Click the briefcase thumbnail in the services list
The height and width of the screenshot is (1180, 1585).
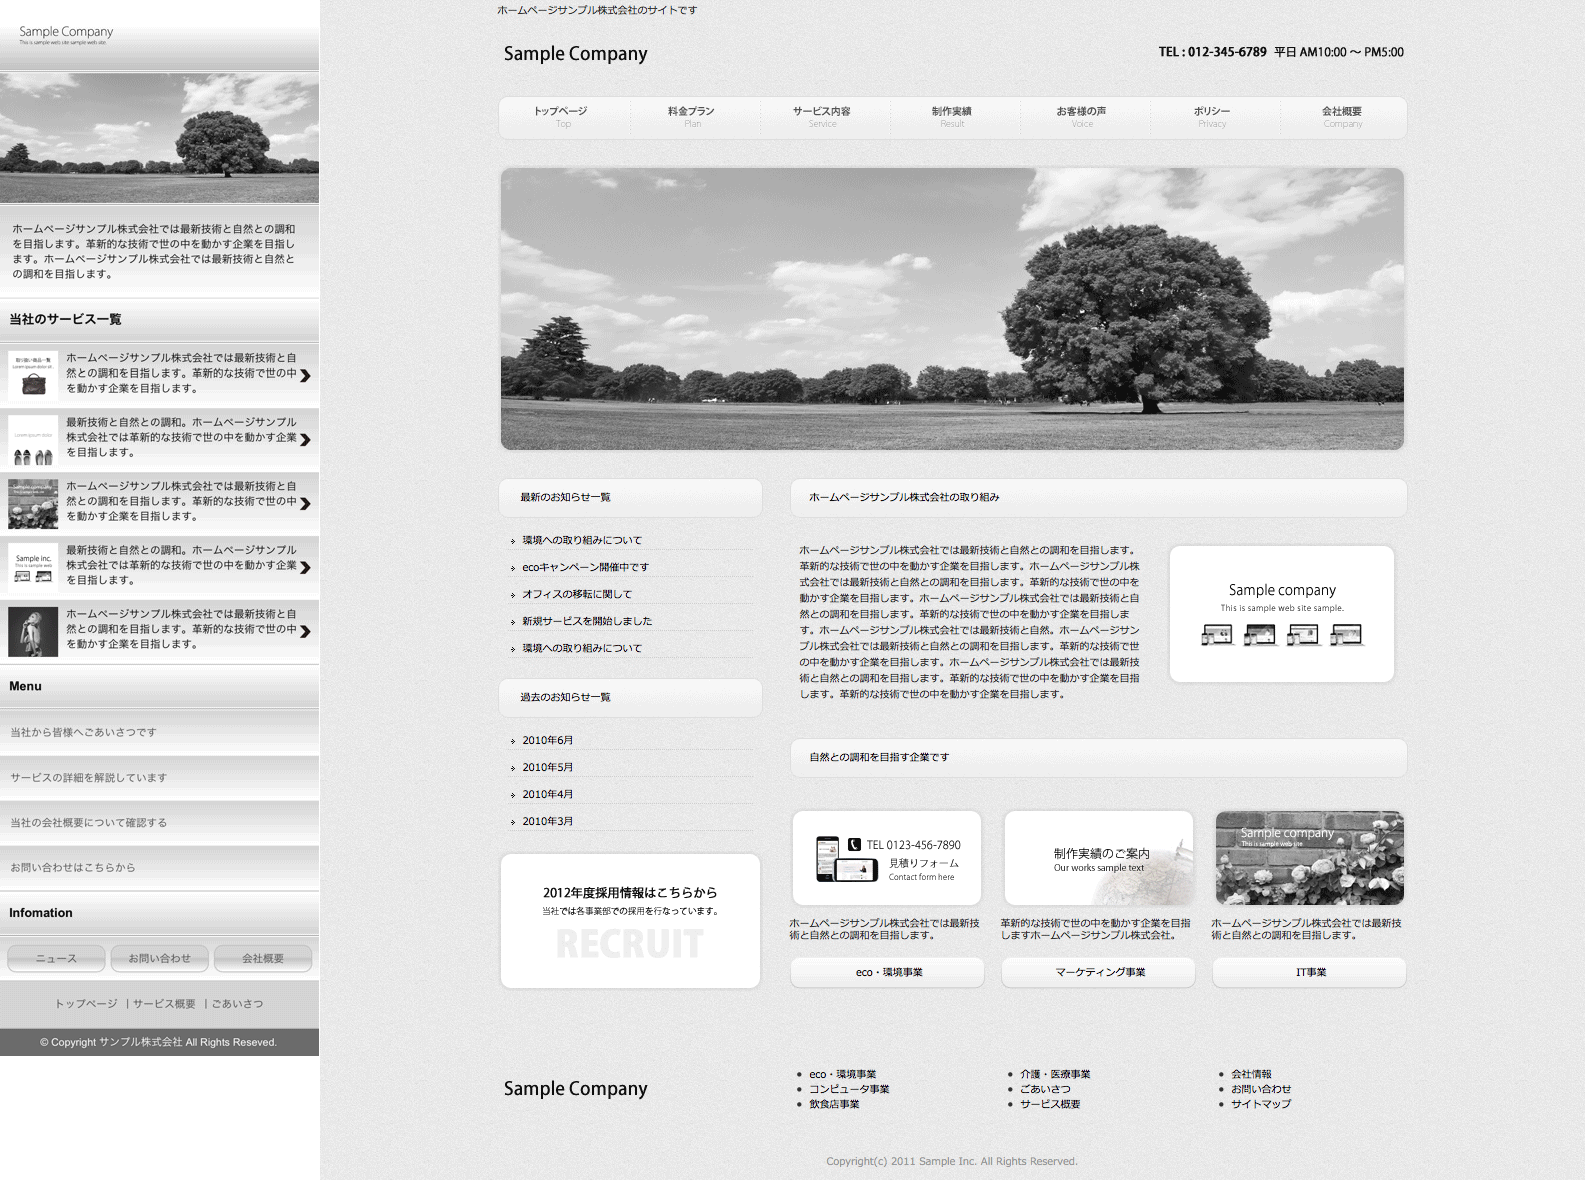point(33,375)
